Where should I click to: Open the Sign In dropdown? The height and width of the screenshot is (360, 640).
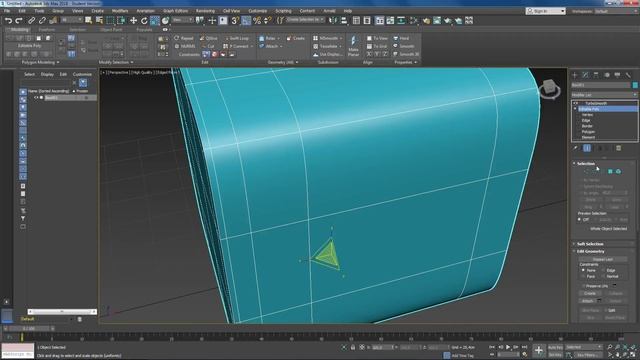[545, 11]
